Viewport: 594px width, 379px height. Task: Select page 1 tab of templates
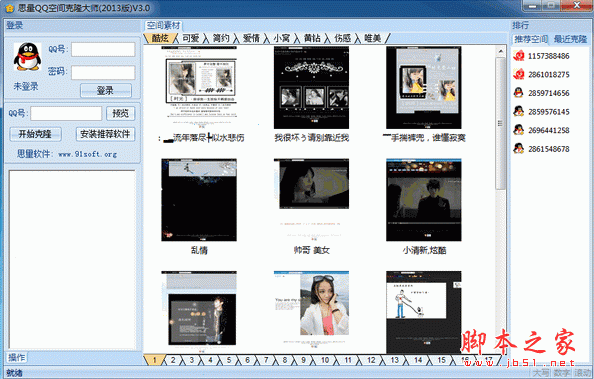[154, 360]
